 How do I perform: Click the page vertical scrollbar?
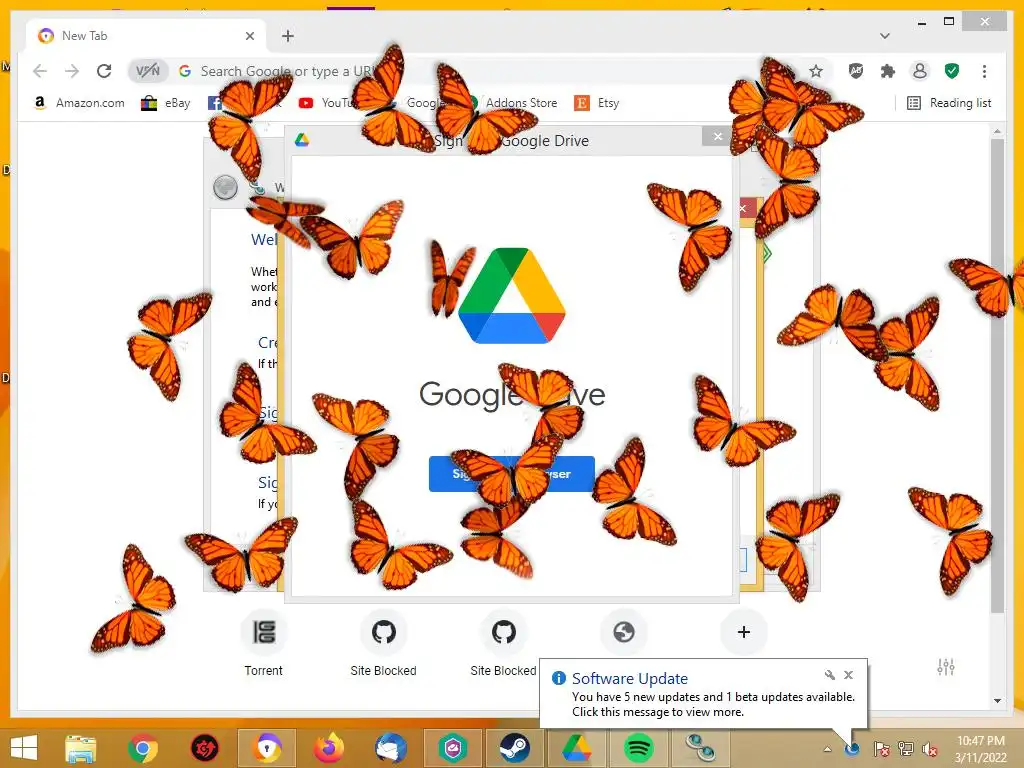click(x=997, y=376)
